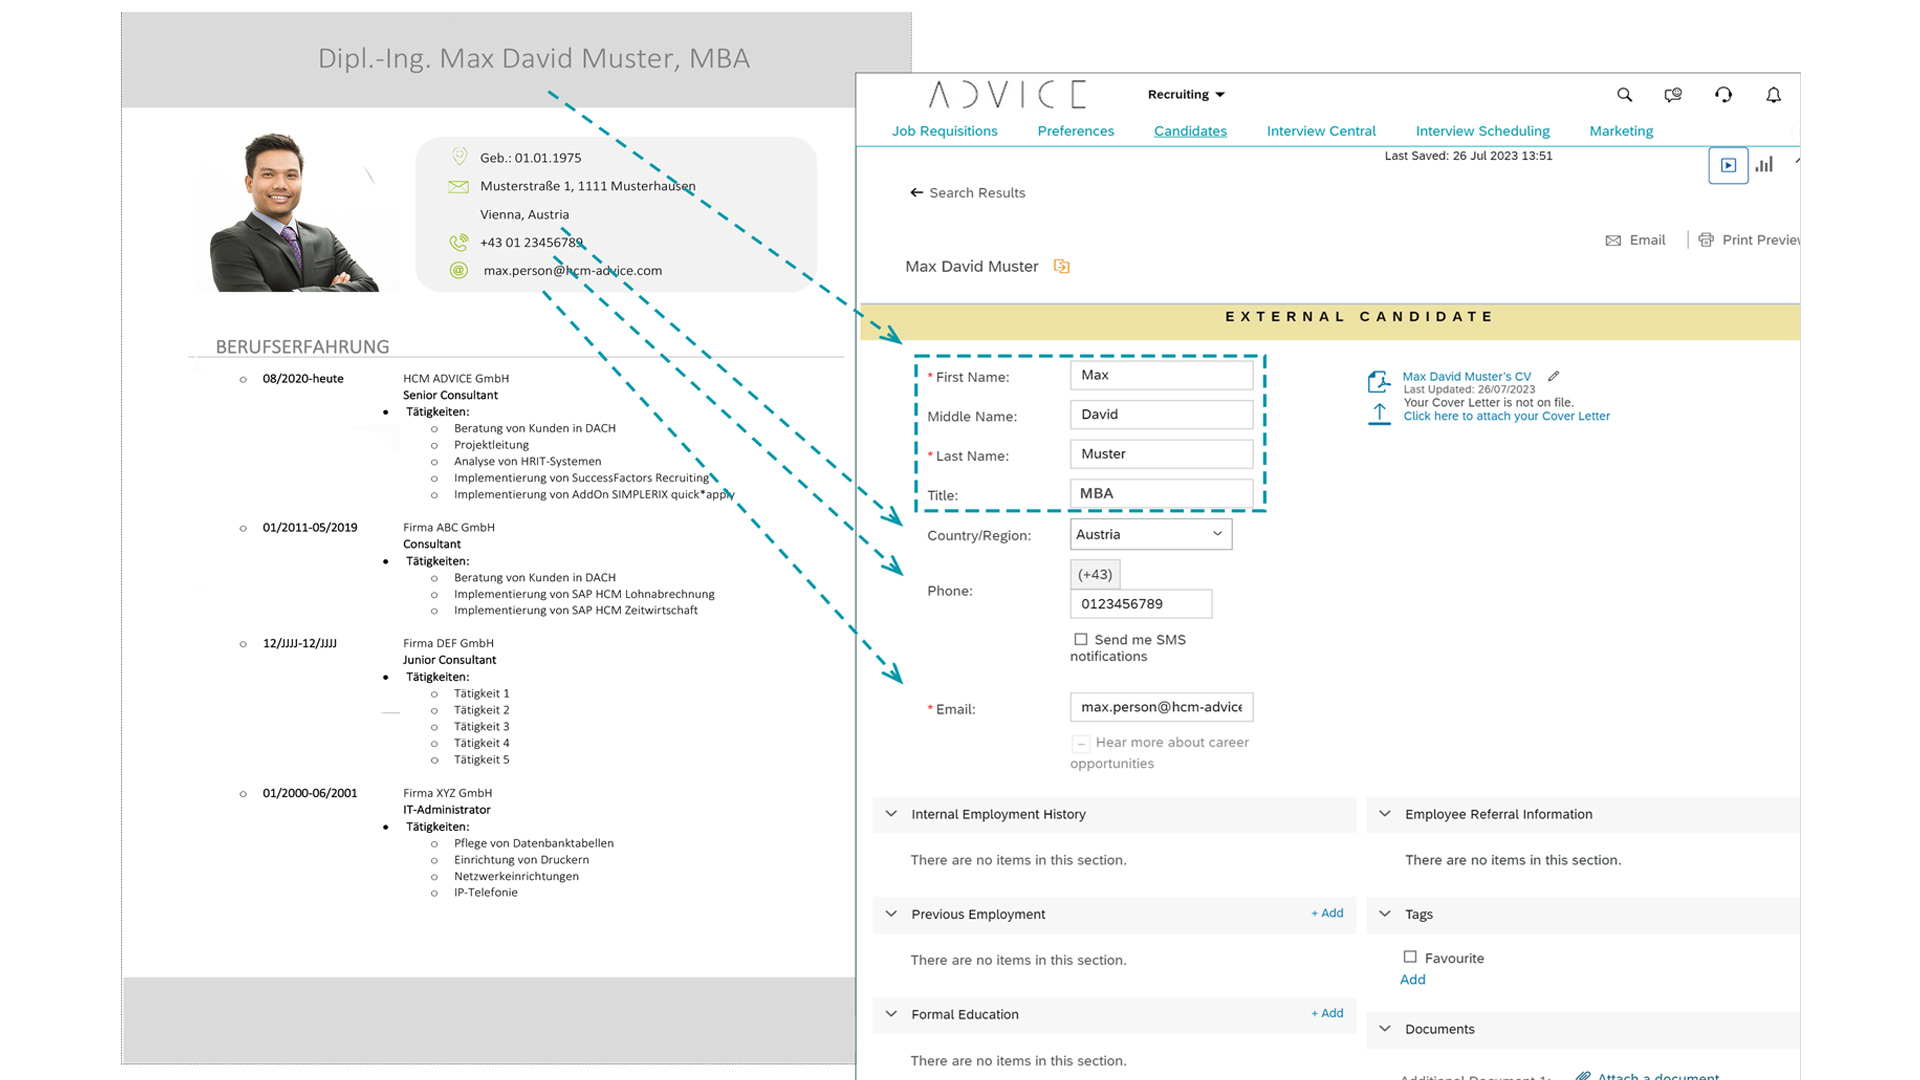The width and height of the screenshot is (1920, 1080).
Task: Click the pencil icon beside CV name
Action: pyautogui.click(x=1553, y=377)
